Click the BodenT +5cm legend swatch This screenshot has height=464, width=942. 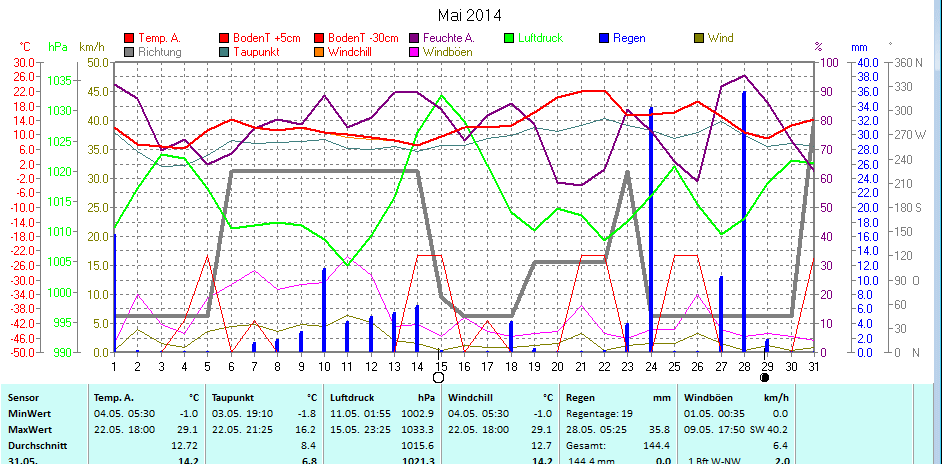225,38
